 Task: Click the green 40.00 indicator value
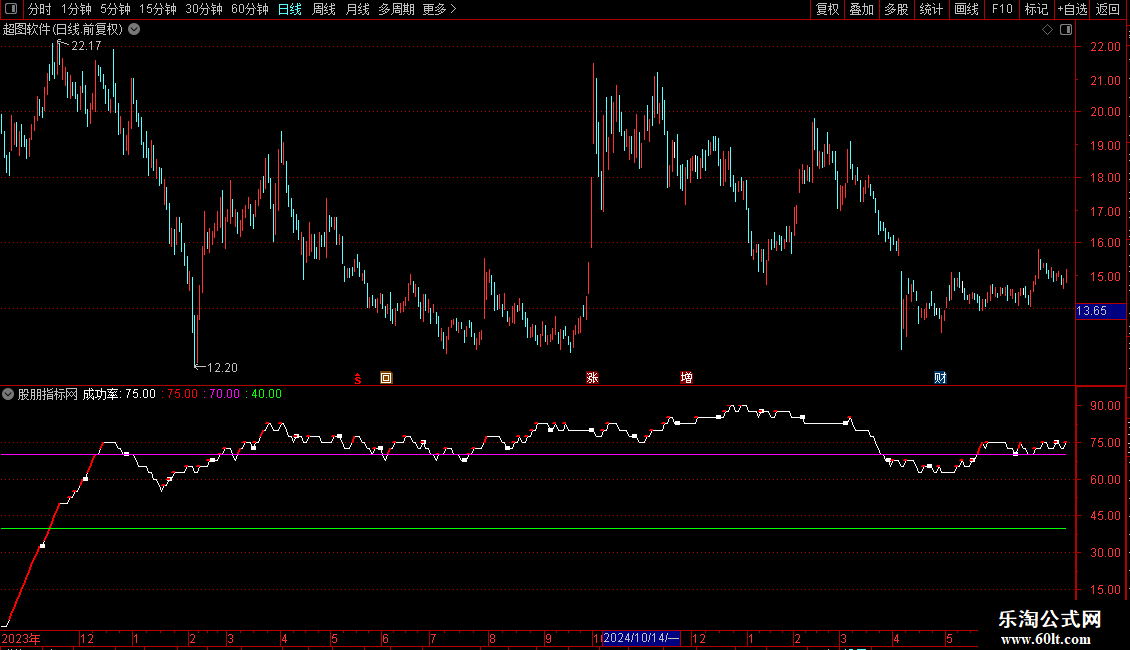click(x=264, y=394)
